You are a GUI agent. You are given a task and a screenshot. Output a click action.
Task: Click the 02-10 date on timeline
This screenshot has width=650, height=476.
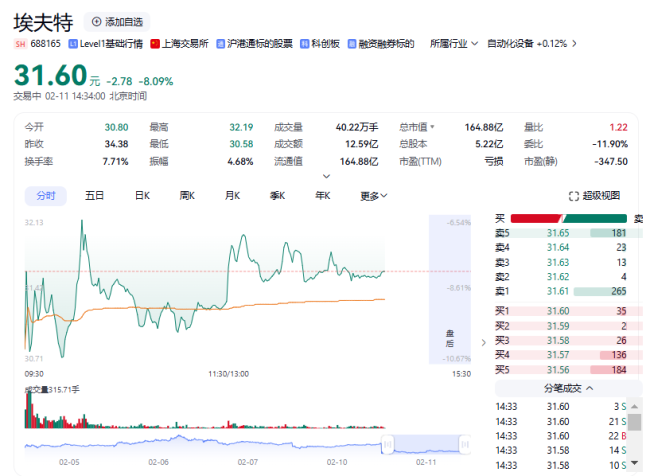pyautogui.click(x=337, y=462)
